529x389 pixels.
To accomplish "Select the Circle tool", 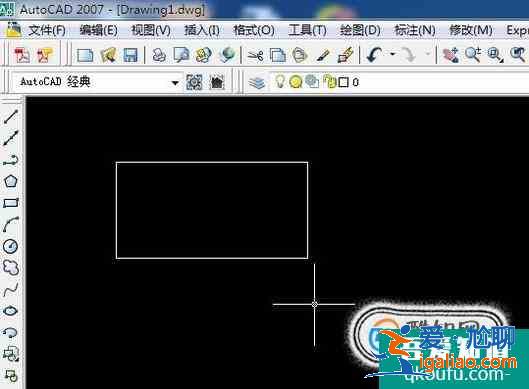I will pos(10,246).
